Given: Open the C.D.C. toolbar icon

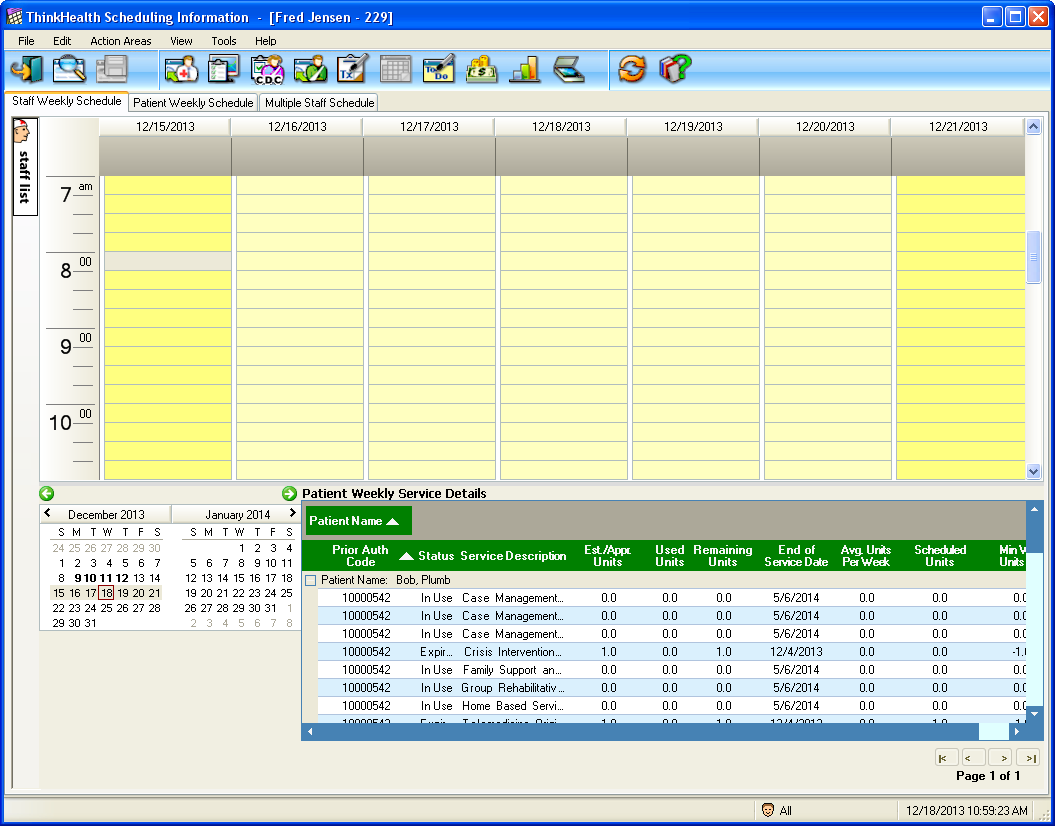Looking at the screenshot, I should point(267,69).
